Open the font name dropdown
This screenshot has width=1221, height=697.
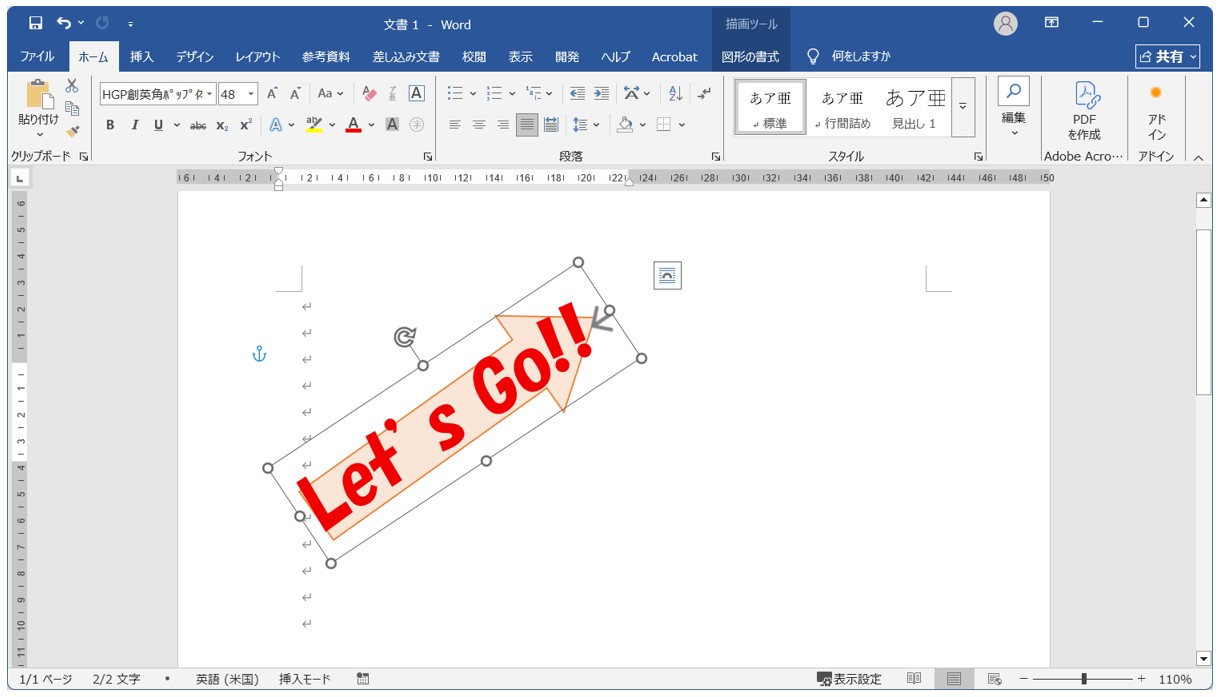tap(210, 94)
